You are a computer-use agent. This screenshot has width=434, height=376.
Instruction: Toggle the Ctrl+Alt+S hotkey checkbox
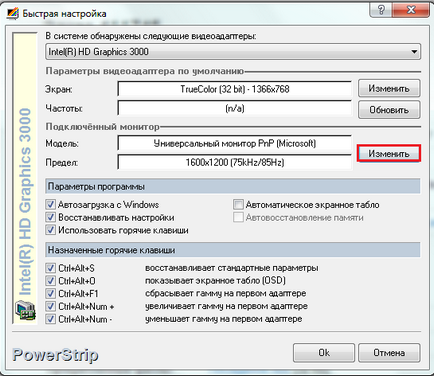tap(51, 268)
